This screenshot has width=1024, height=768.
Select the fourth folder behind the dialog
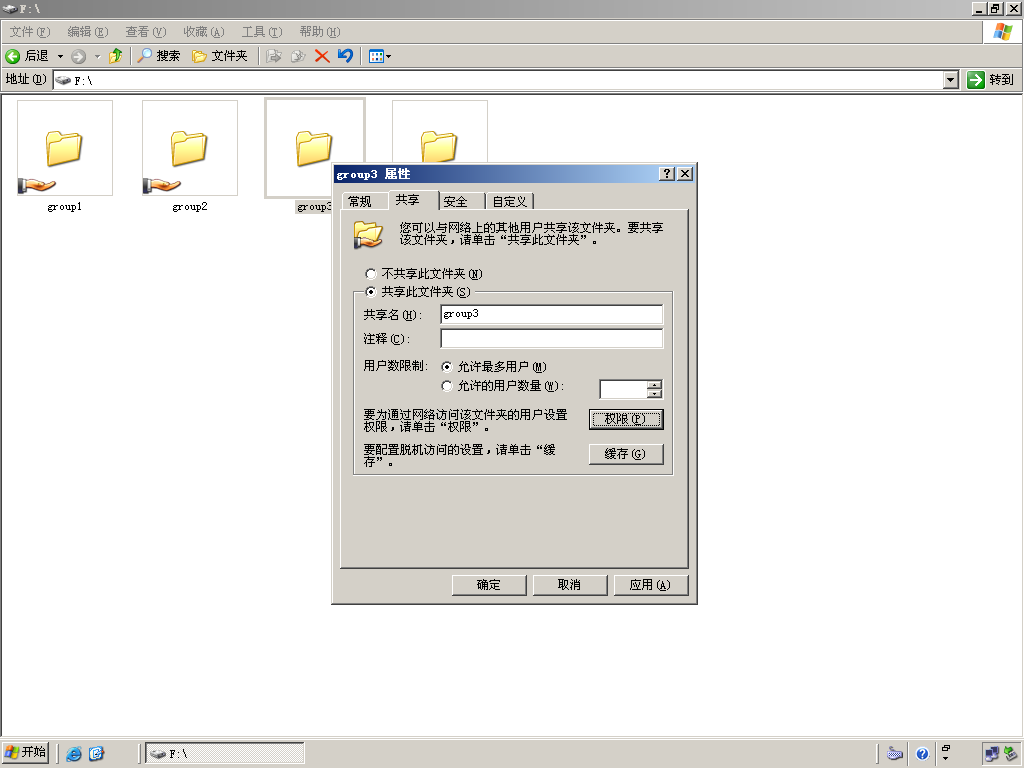click(440, 132)
